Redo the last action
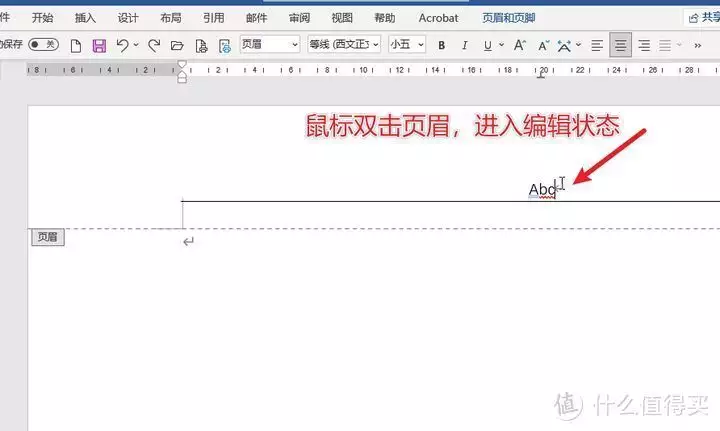 (x=154, y=45)
